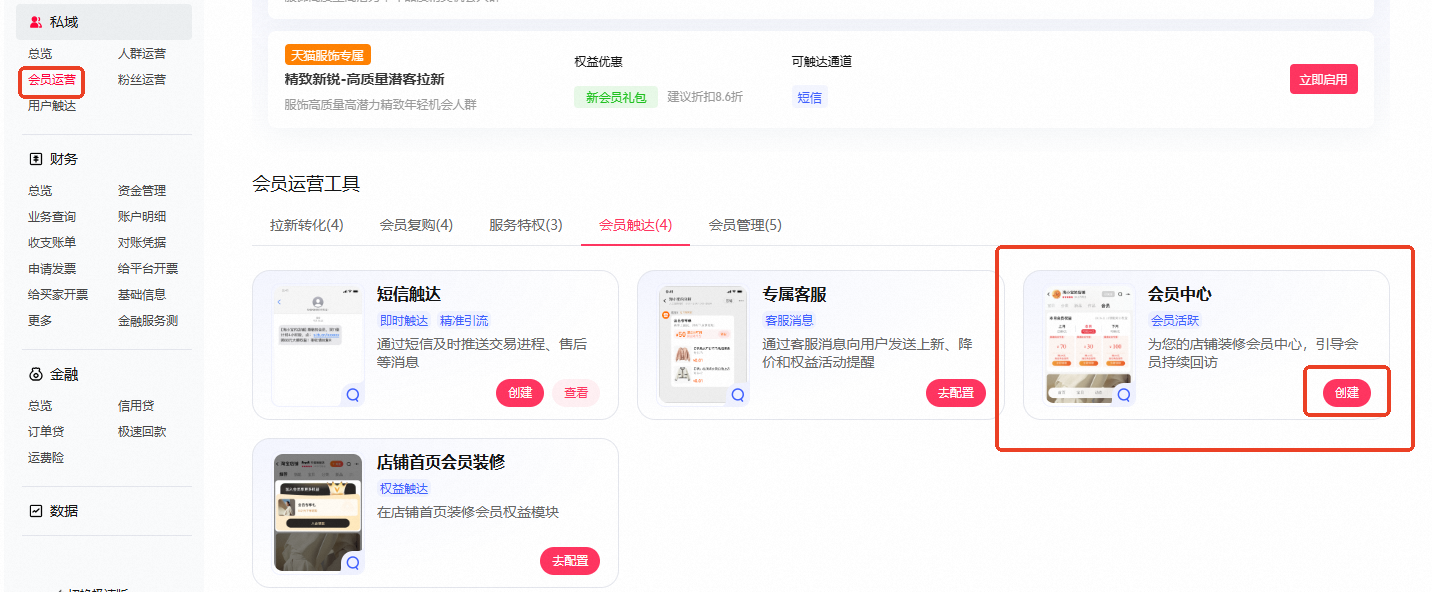This screenshot has height=592, width=1432.
Task: Open 总览 under 金融 section
Action: point(40,406)
